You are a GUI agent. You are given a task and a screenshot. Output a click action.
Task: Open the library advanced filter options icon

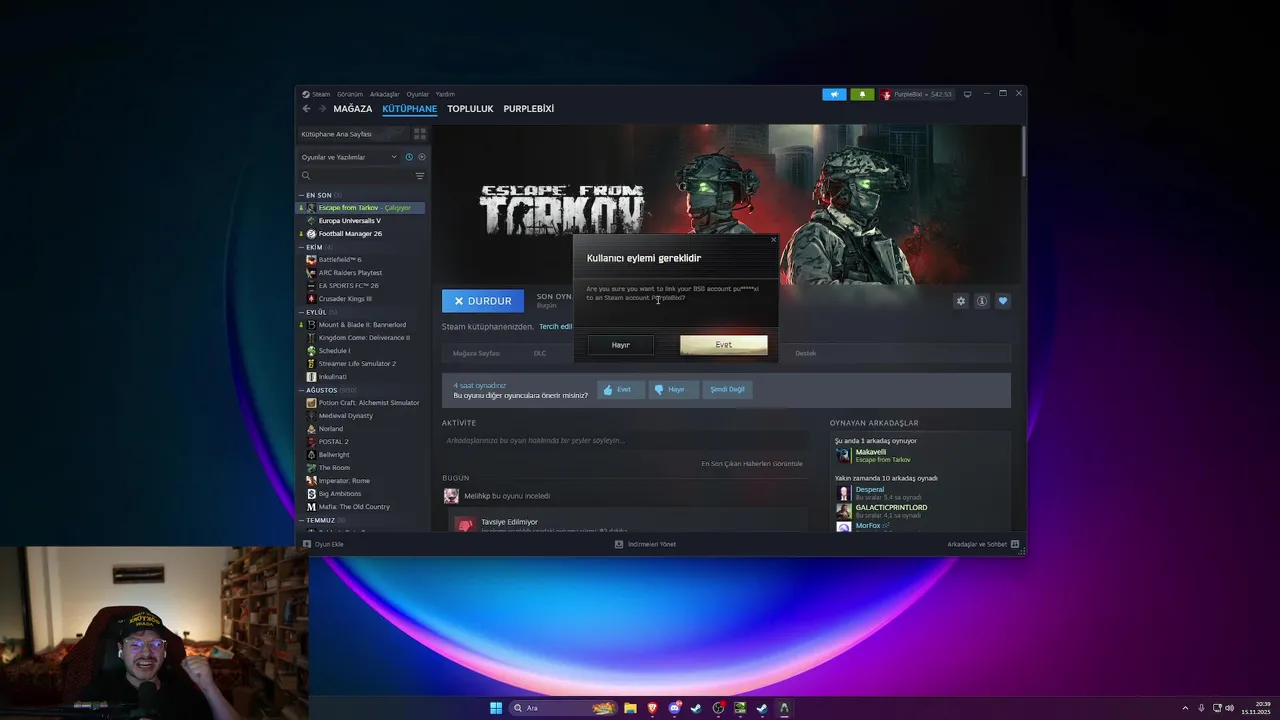tap(420, 176)
